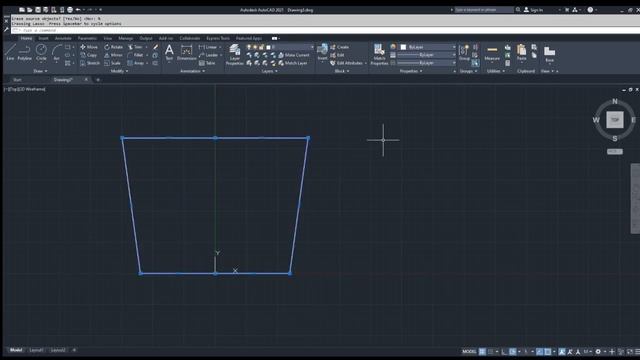The width and height of the screenshot is (640, 360).
Task: Expand the Properties panel
Action: [x=411, y=71]
